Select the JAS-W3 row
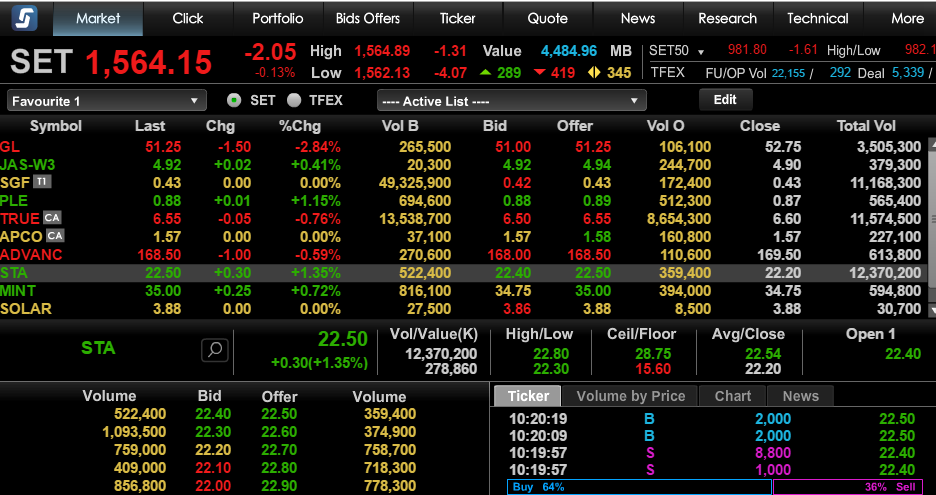Viewport: 936px width, 495px height. 463,165
